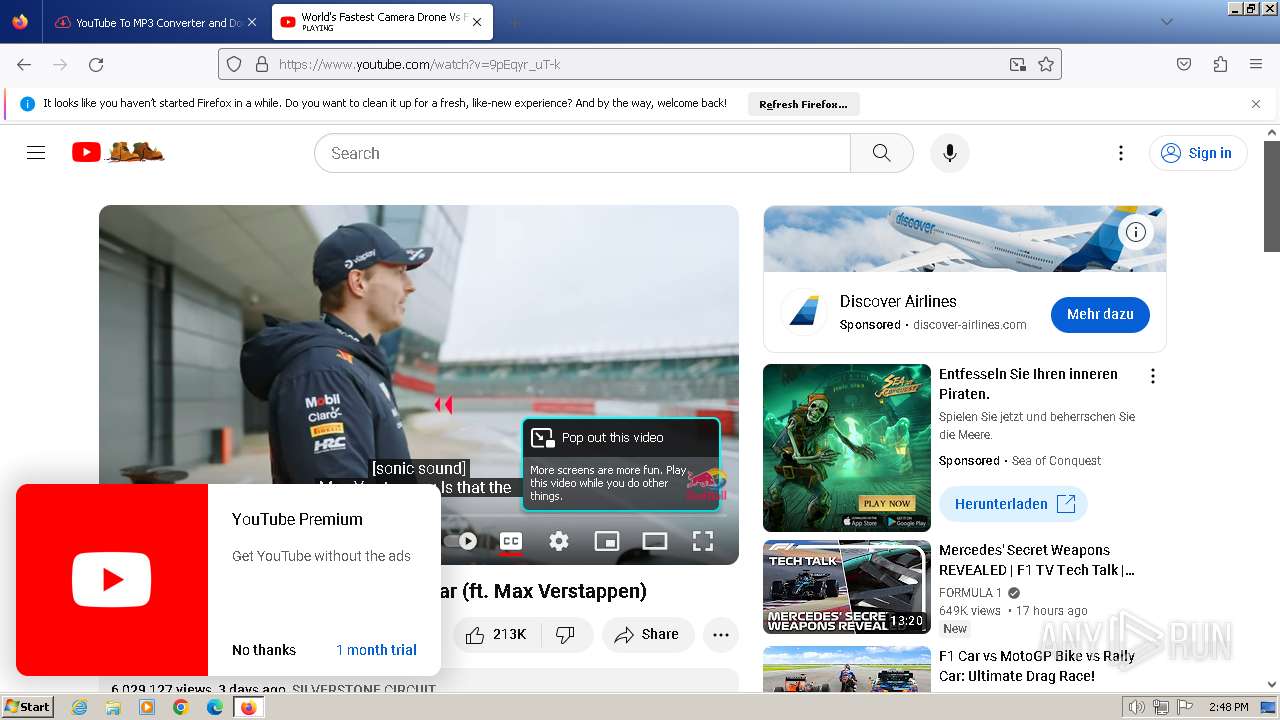
Task: View site security lock information
Action: coord(262,64)
